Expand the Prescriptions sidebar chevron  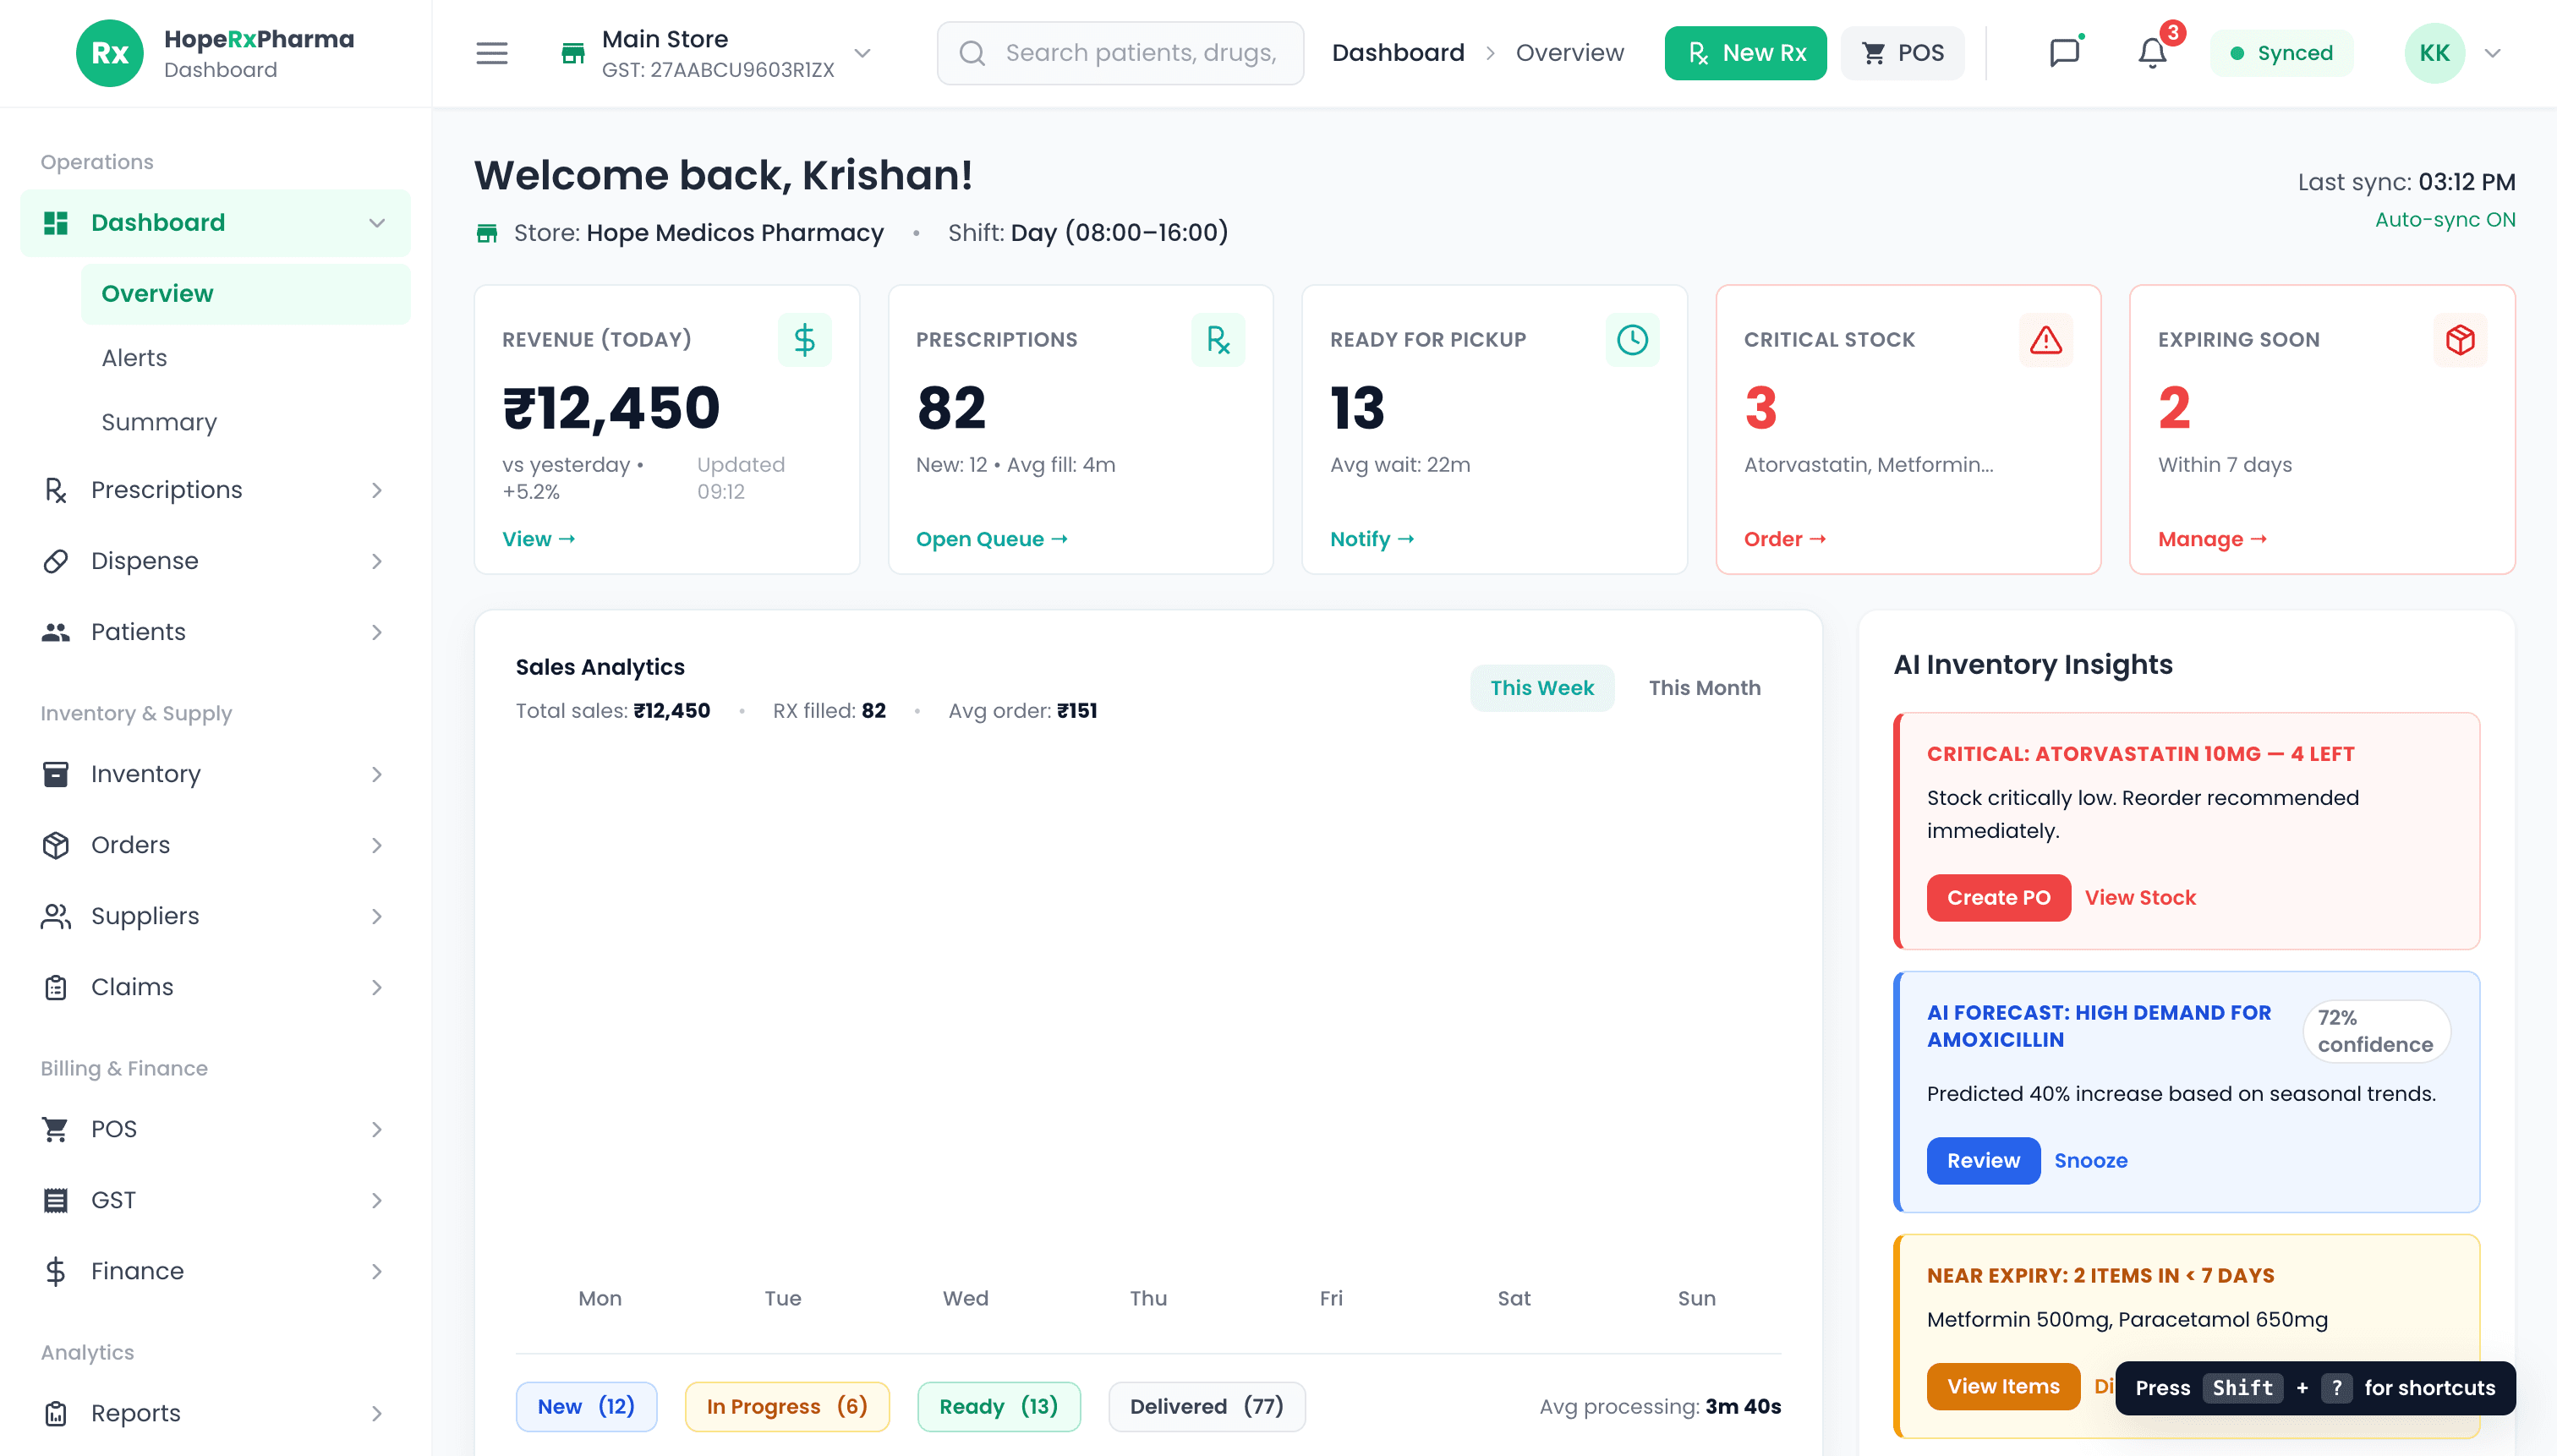click(x=376, y=490)
